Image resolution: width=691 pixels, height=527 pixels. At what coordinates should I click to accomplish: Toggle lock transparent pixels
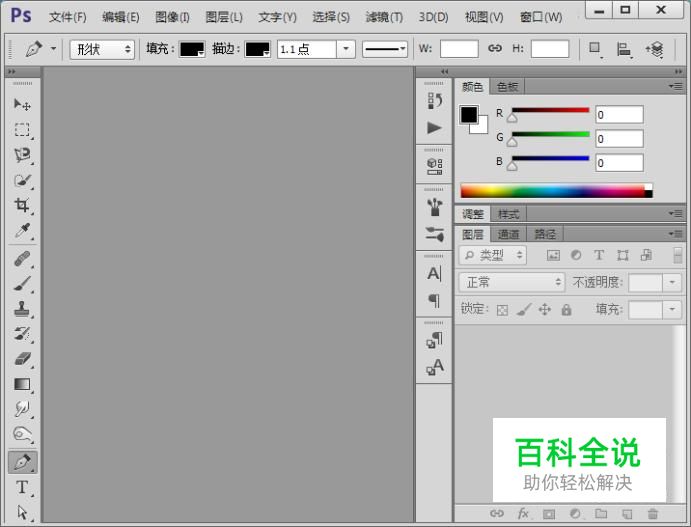click(x=502, y=310)
